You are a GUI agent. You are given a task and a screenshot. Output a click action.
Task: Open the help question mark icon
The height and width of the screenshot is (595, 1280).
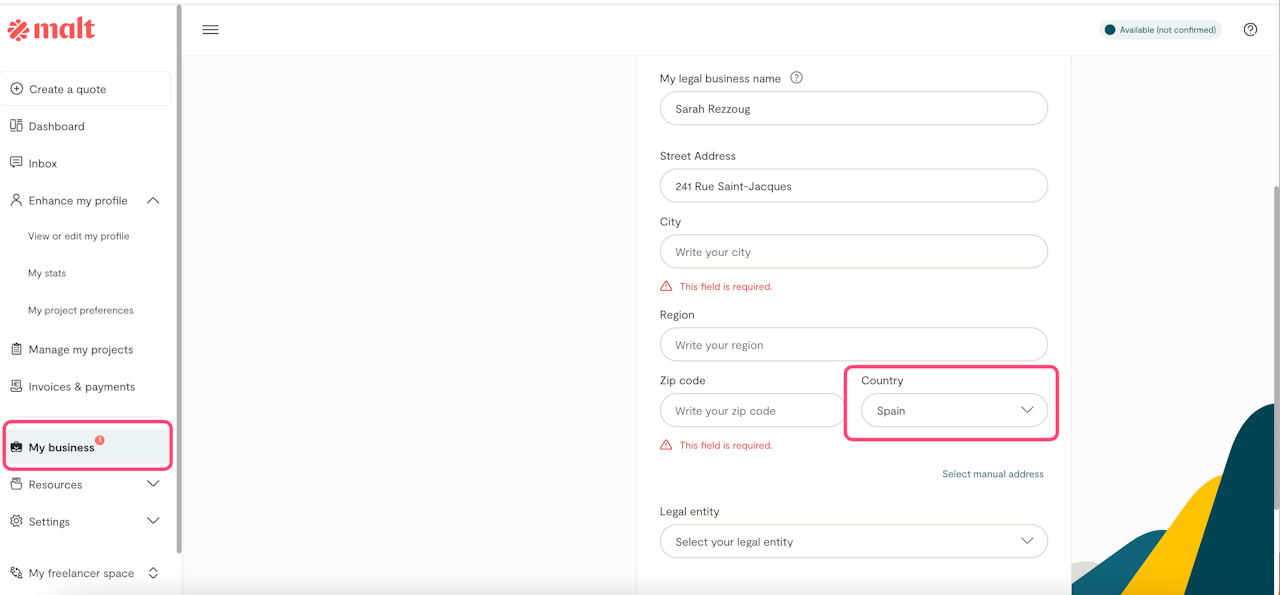pyautogui.click(x=1250, y=30)
